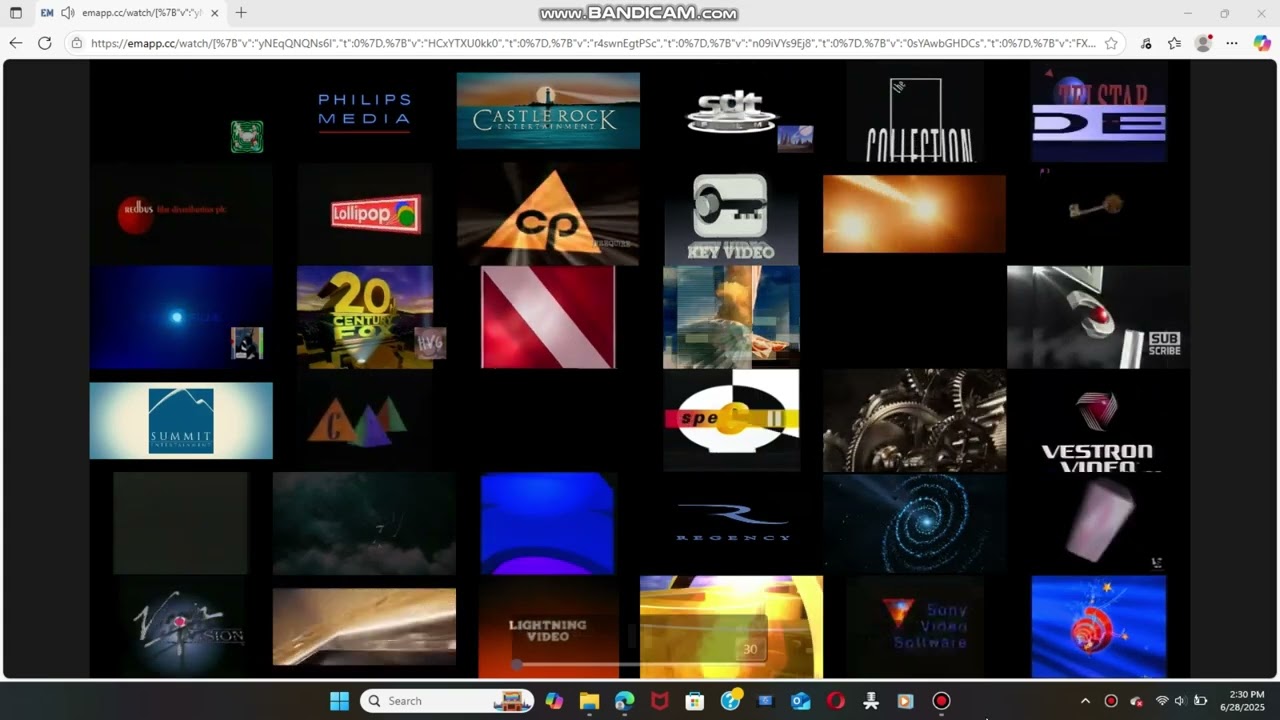Select the Virgin Vision video tile
1280x720 pixels.
tap(181, 627)
